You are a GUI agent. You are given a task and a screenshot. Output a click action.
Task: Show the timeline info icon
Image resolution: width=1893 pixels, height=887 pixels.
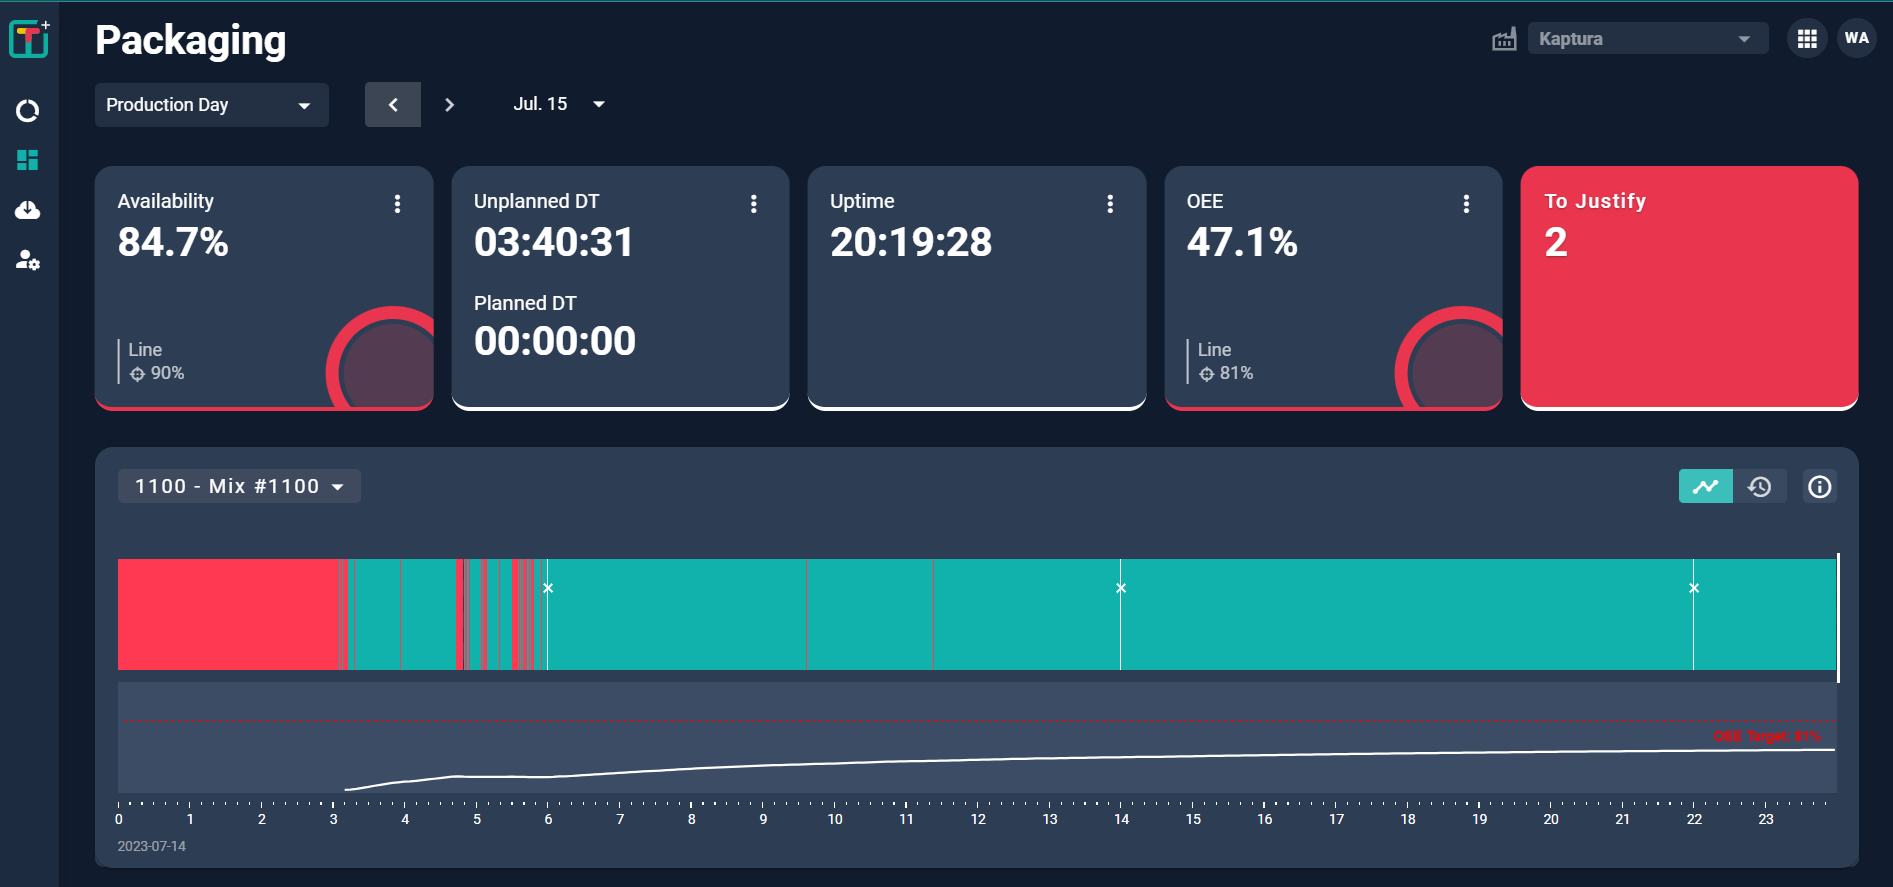point(1820,487)
